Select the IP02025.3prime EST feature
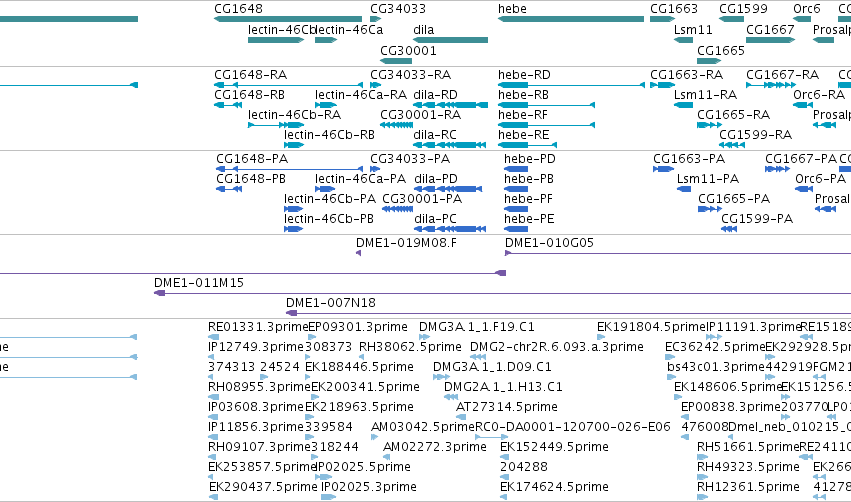Image resolution: width=851 pixels, height=502 pixels. pos(329,497)
